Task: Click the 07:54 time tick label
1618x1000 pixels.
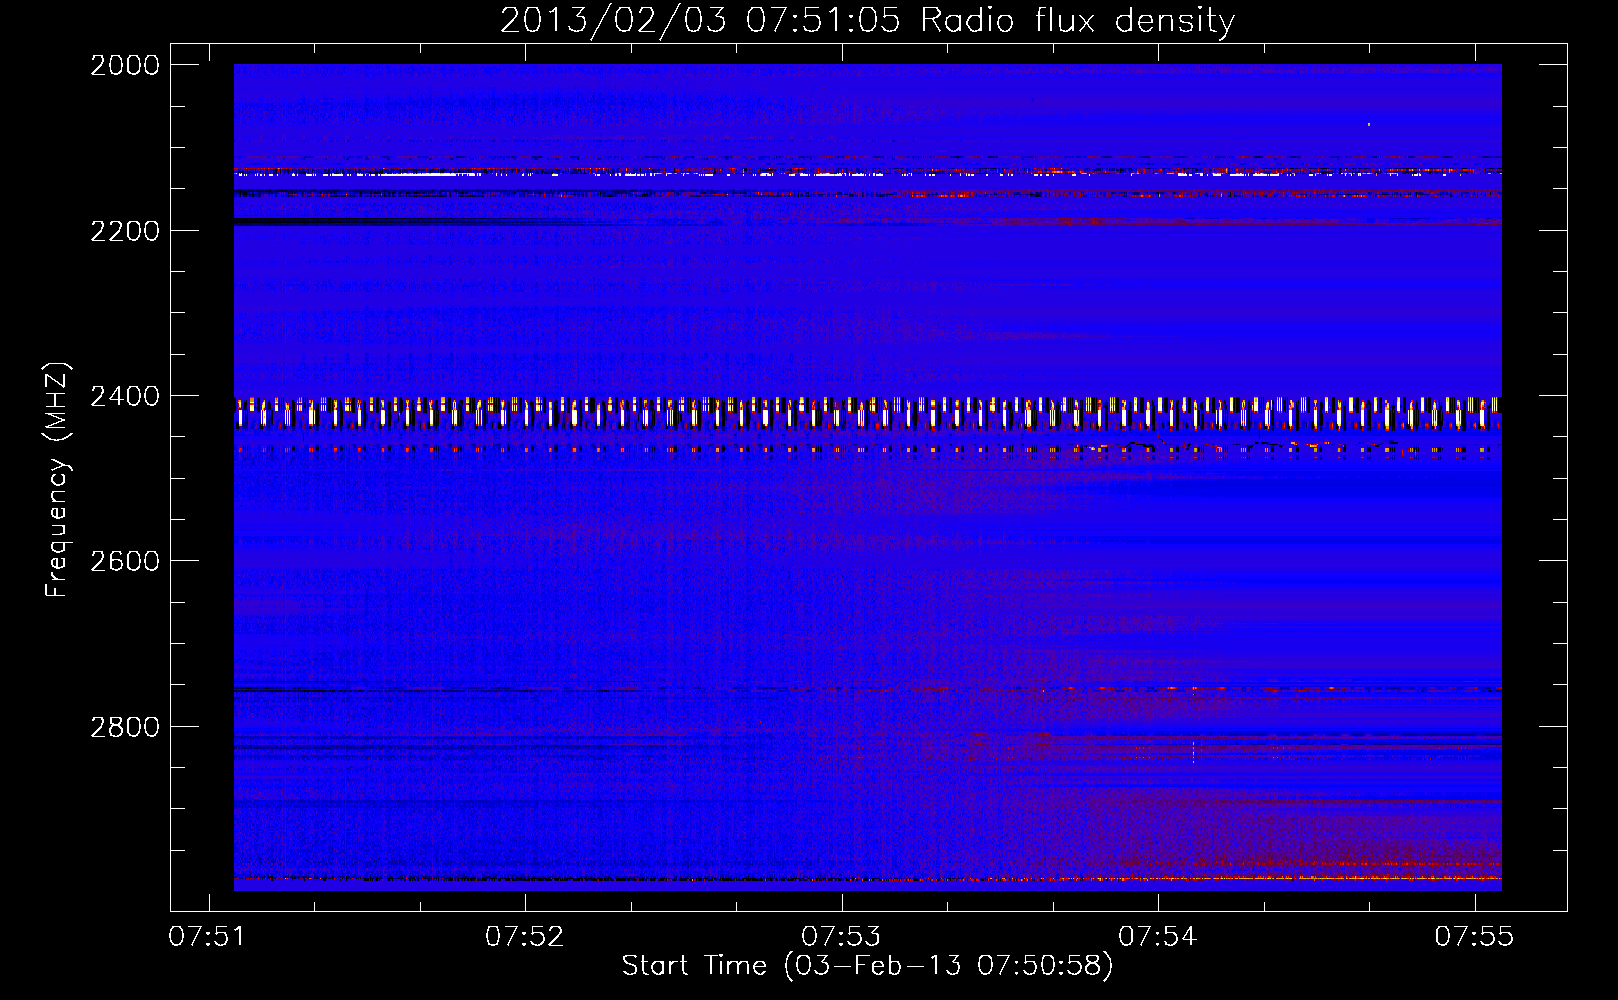Action: click(x=1158, y=937)
